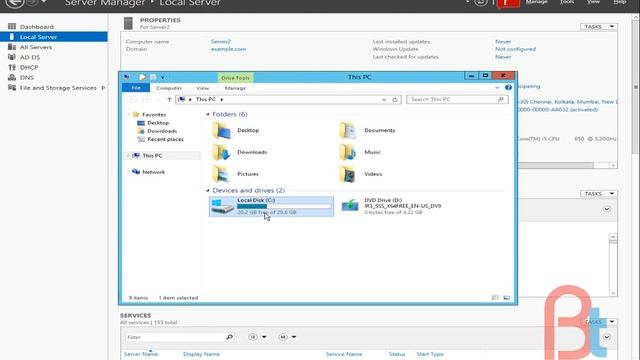This screenshot has width=640, height=360.
Task: Click the Not configured Windows Update link
Action: (516, 49)
